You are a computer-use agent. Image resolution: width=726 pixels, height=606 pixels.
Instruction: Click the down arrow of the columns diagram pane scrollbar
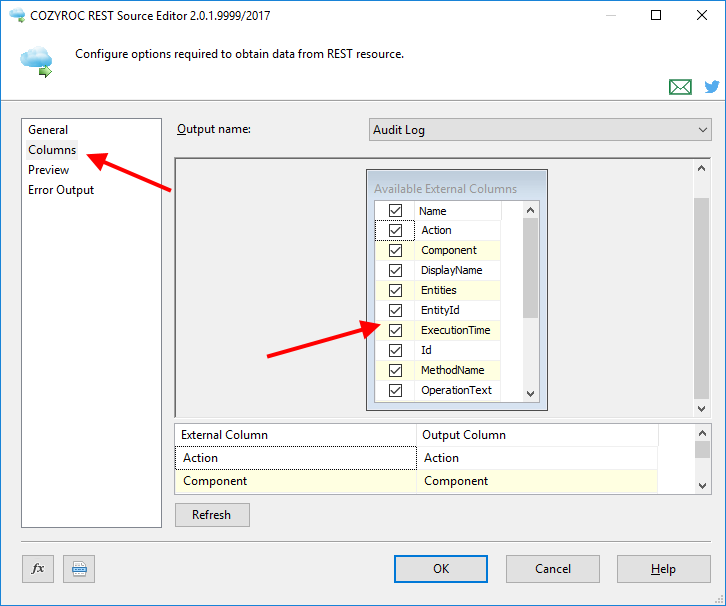701,409
